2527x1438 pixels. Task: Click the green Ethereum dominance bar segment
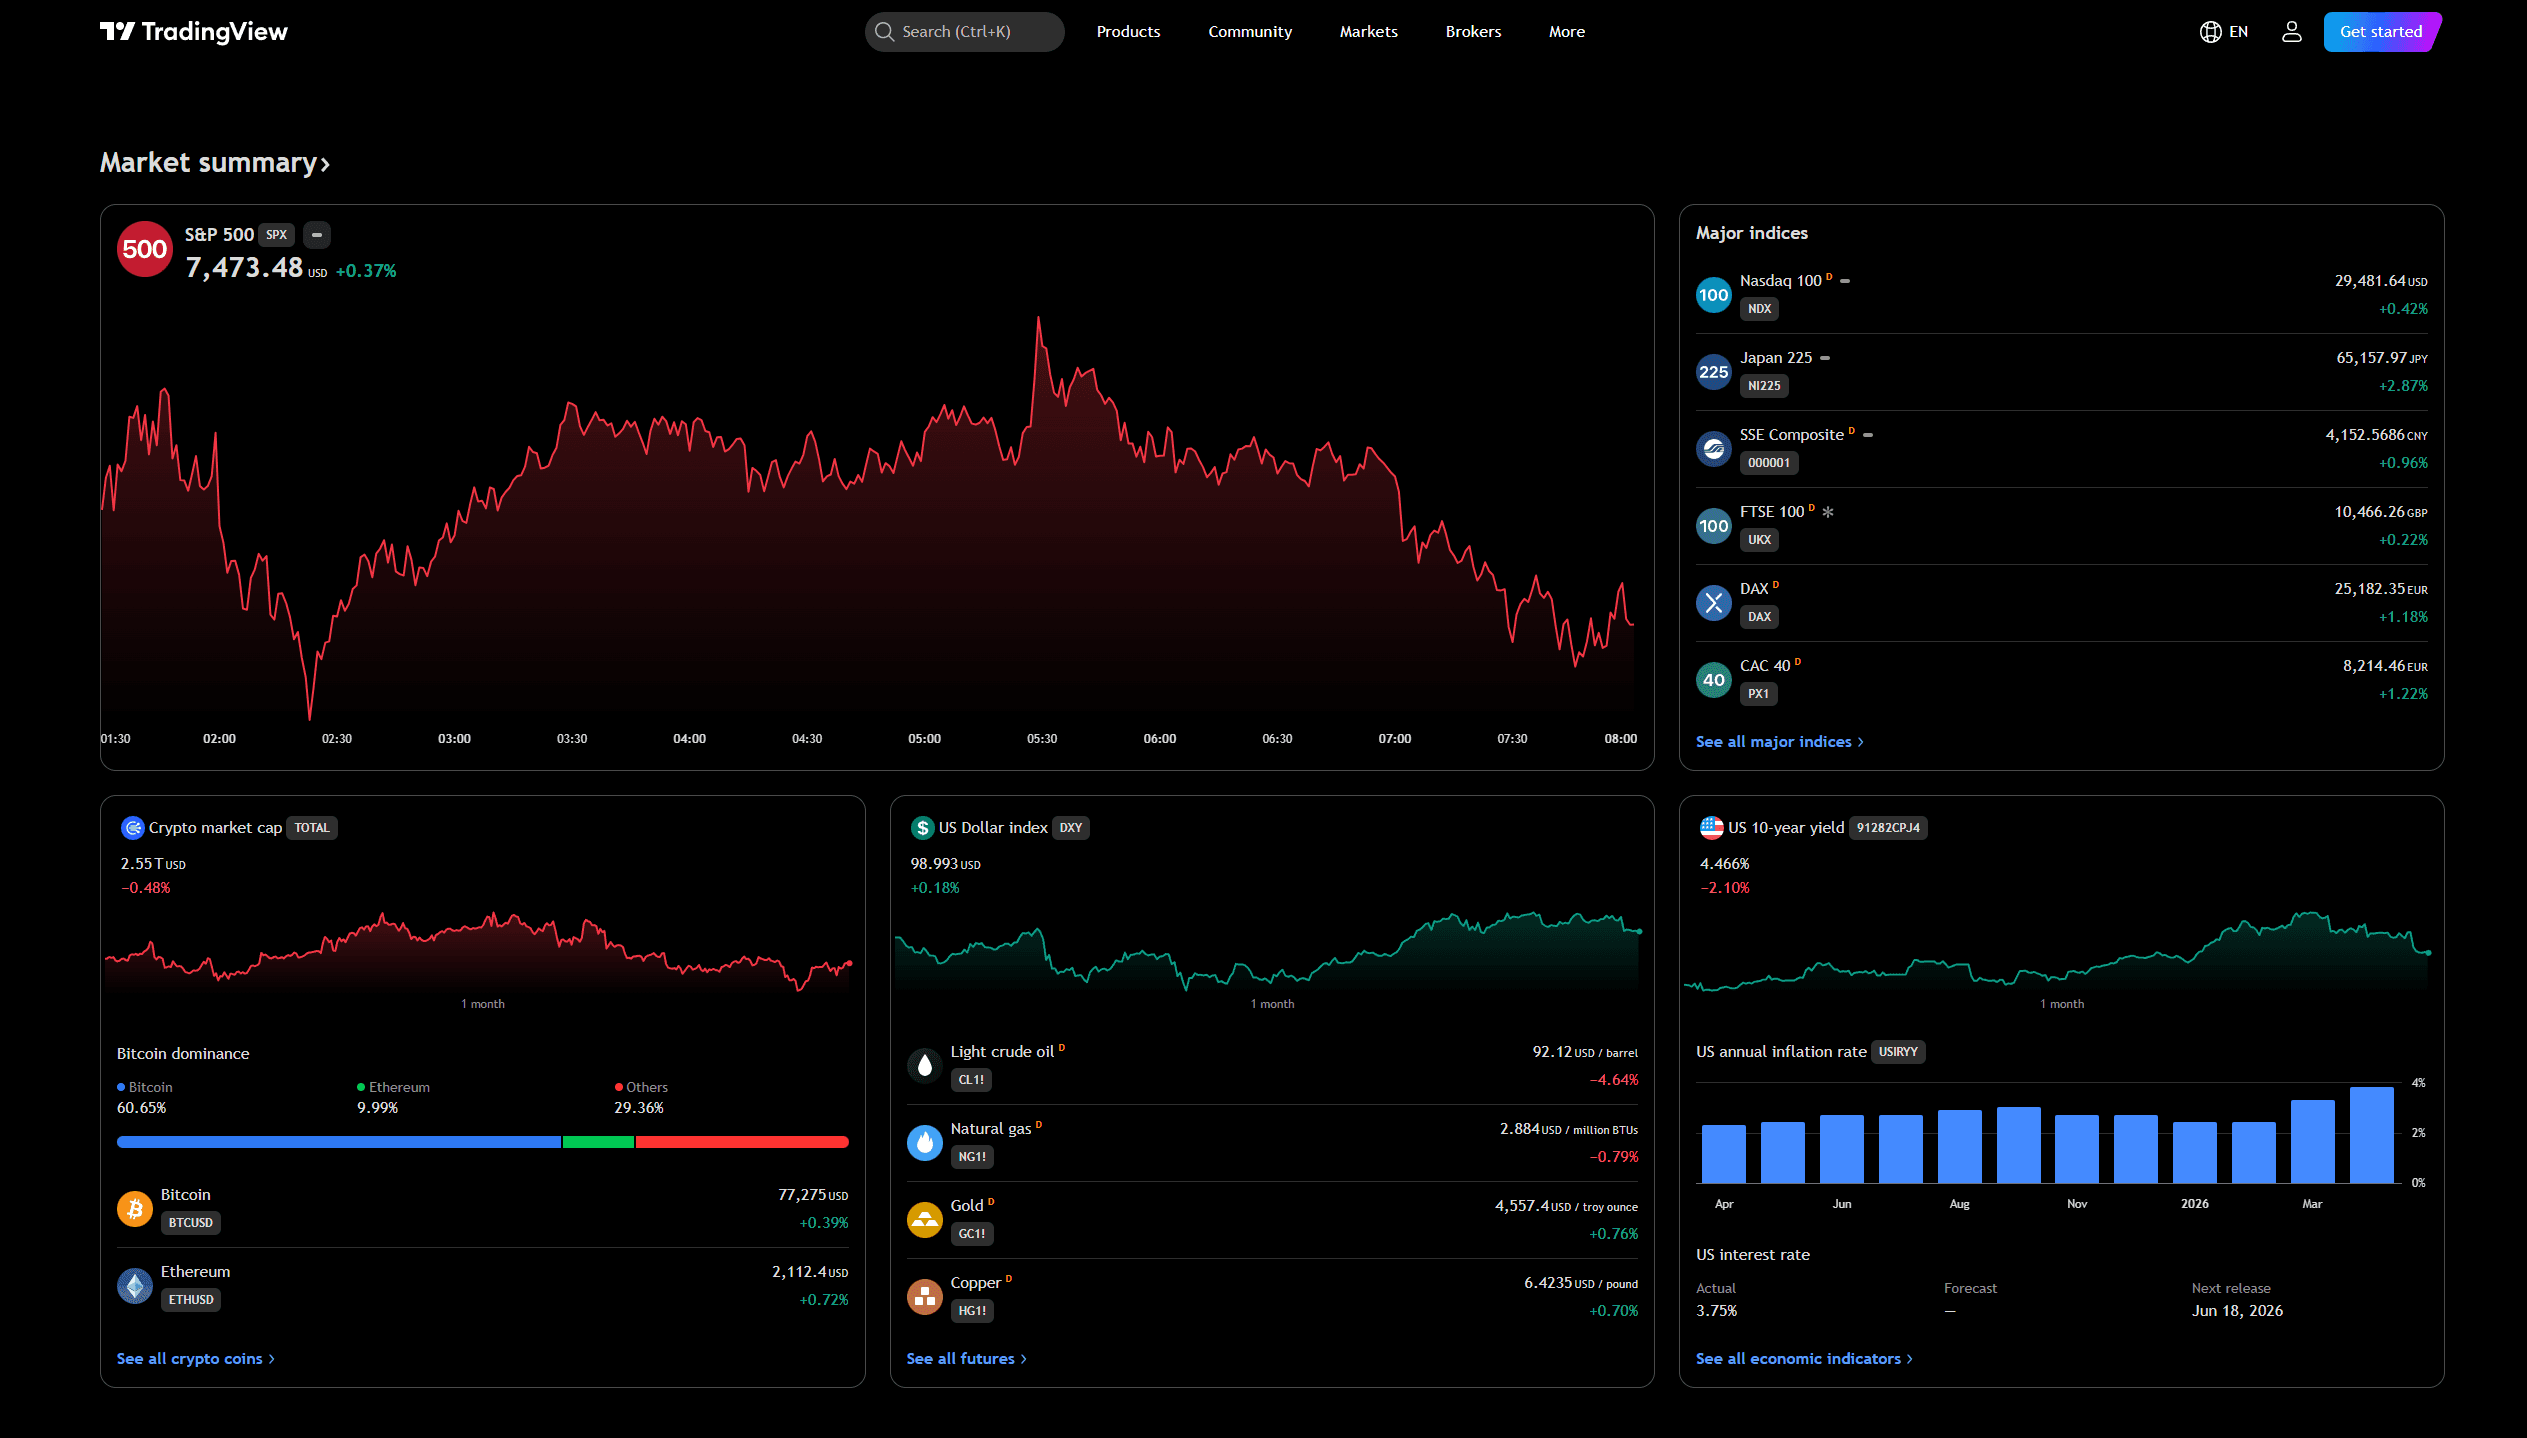click(x=598, y=1142)
